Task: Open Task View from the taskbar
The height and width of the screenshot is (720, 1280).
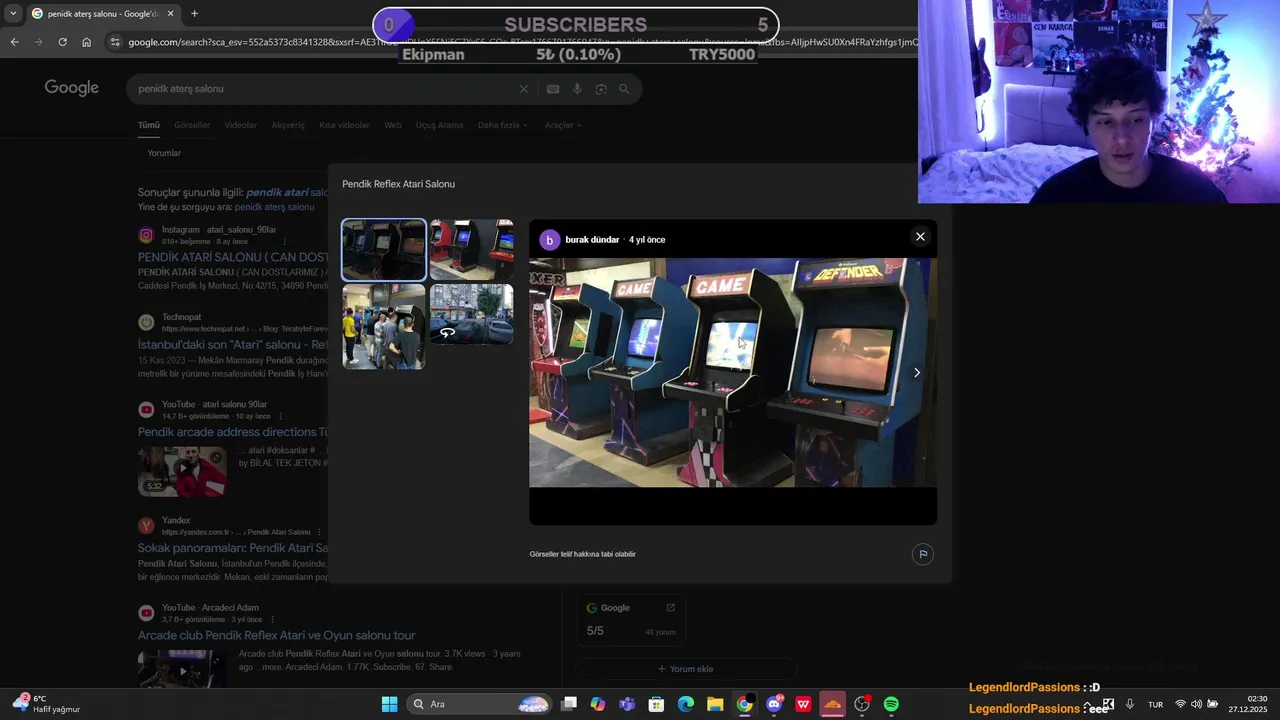Action: [x=569, y=704]
